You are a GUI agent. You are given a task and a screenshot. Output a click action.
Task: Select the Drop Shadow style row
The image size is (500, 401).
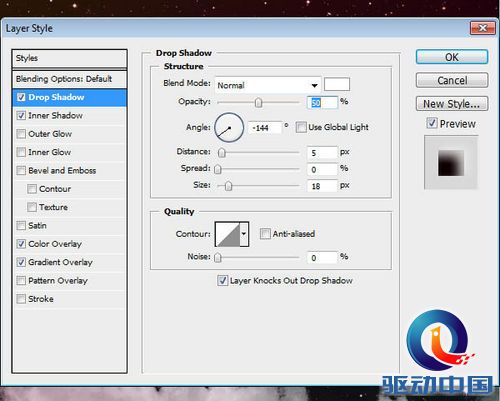(x=69, y=97)
